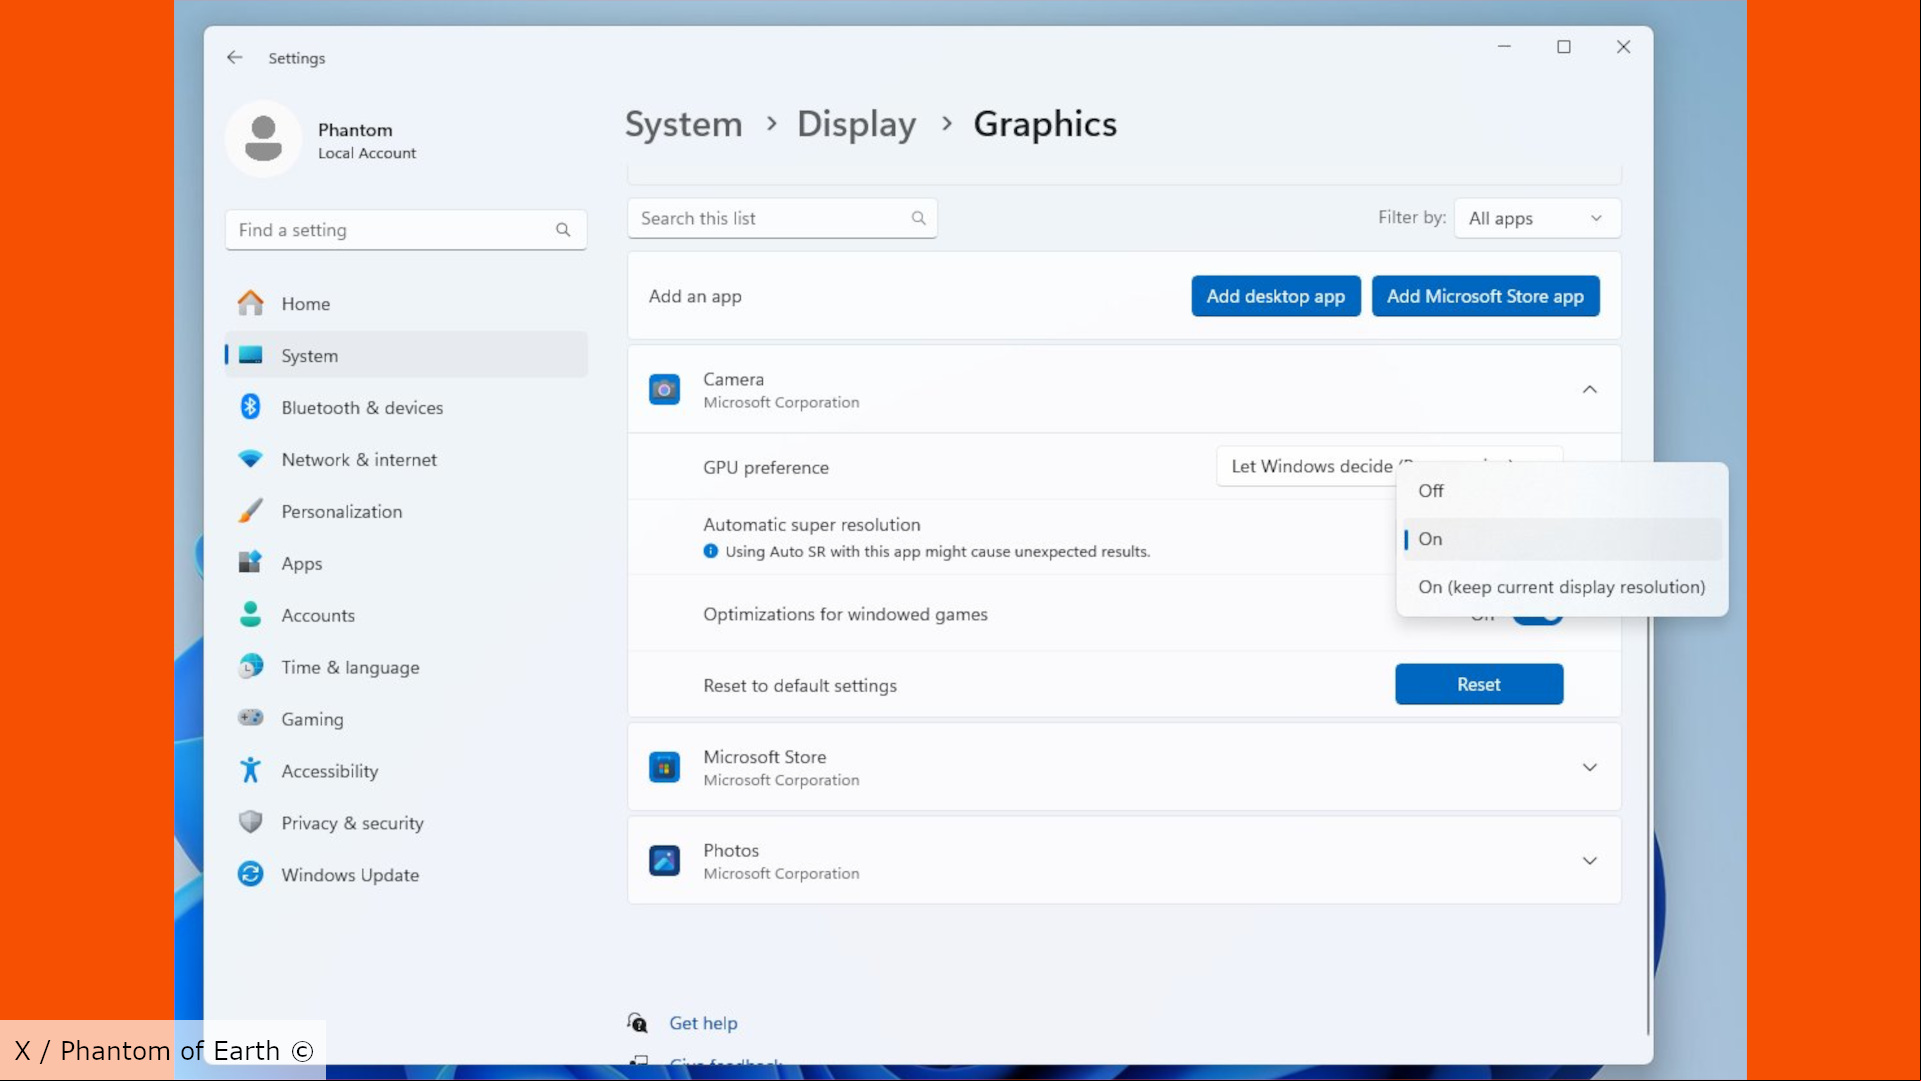Open the Get help link
This screenshot has width=1921, height=1081.
pyautogui.click(x=703, y=1023)
